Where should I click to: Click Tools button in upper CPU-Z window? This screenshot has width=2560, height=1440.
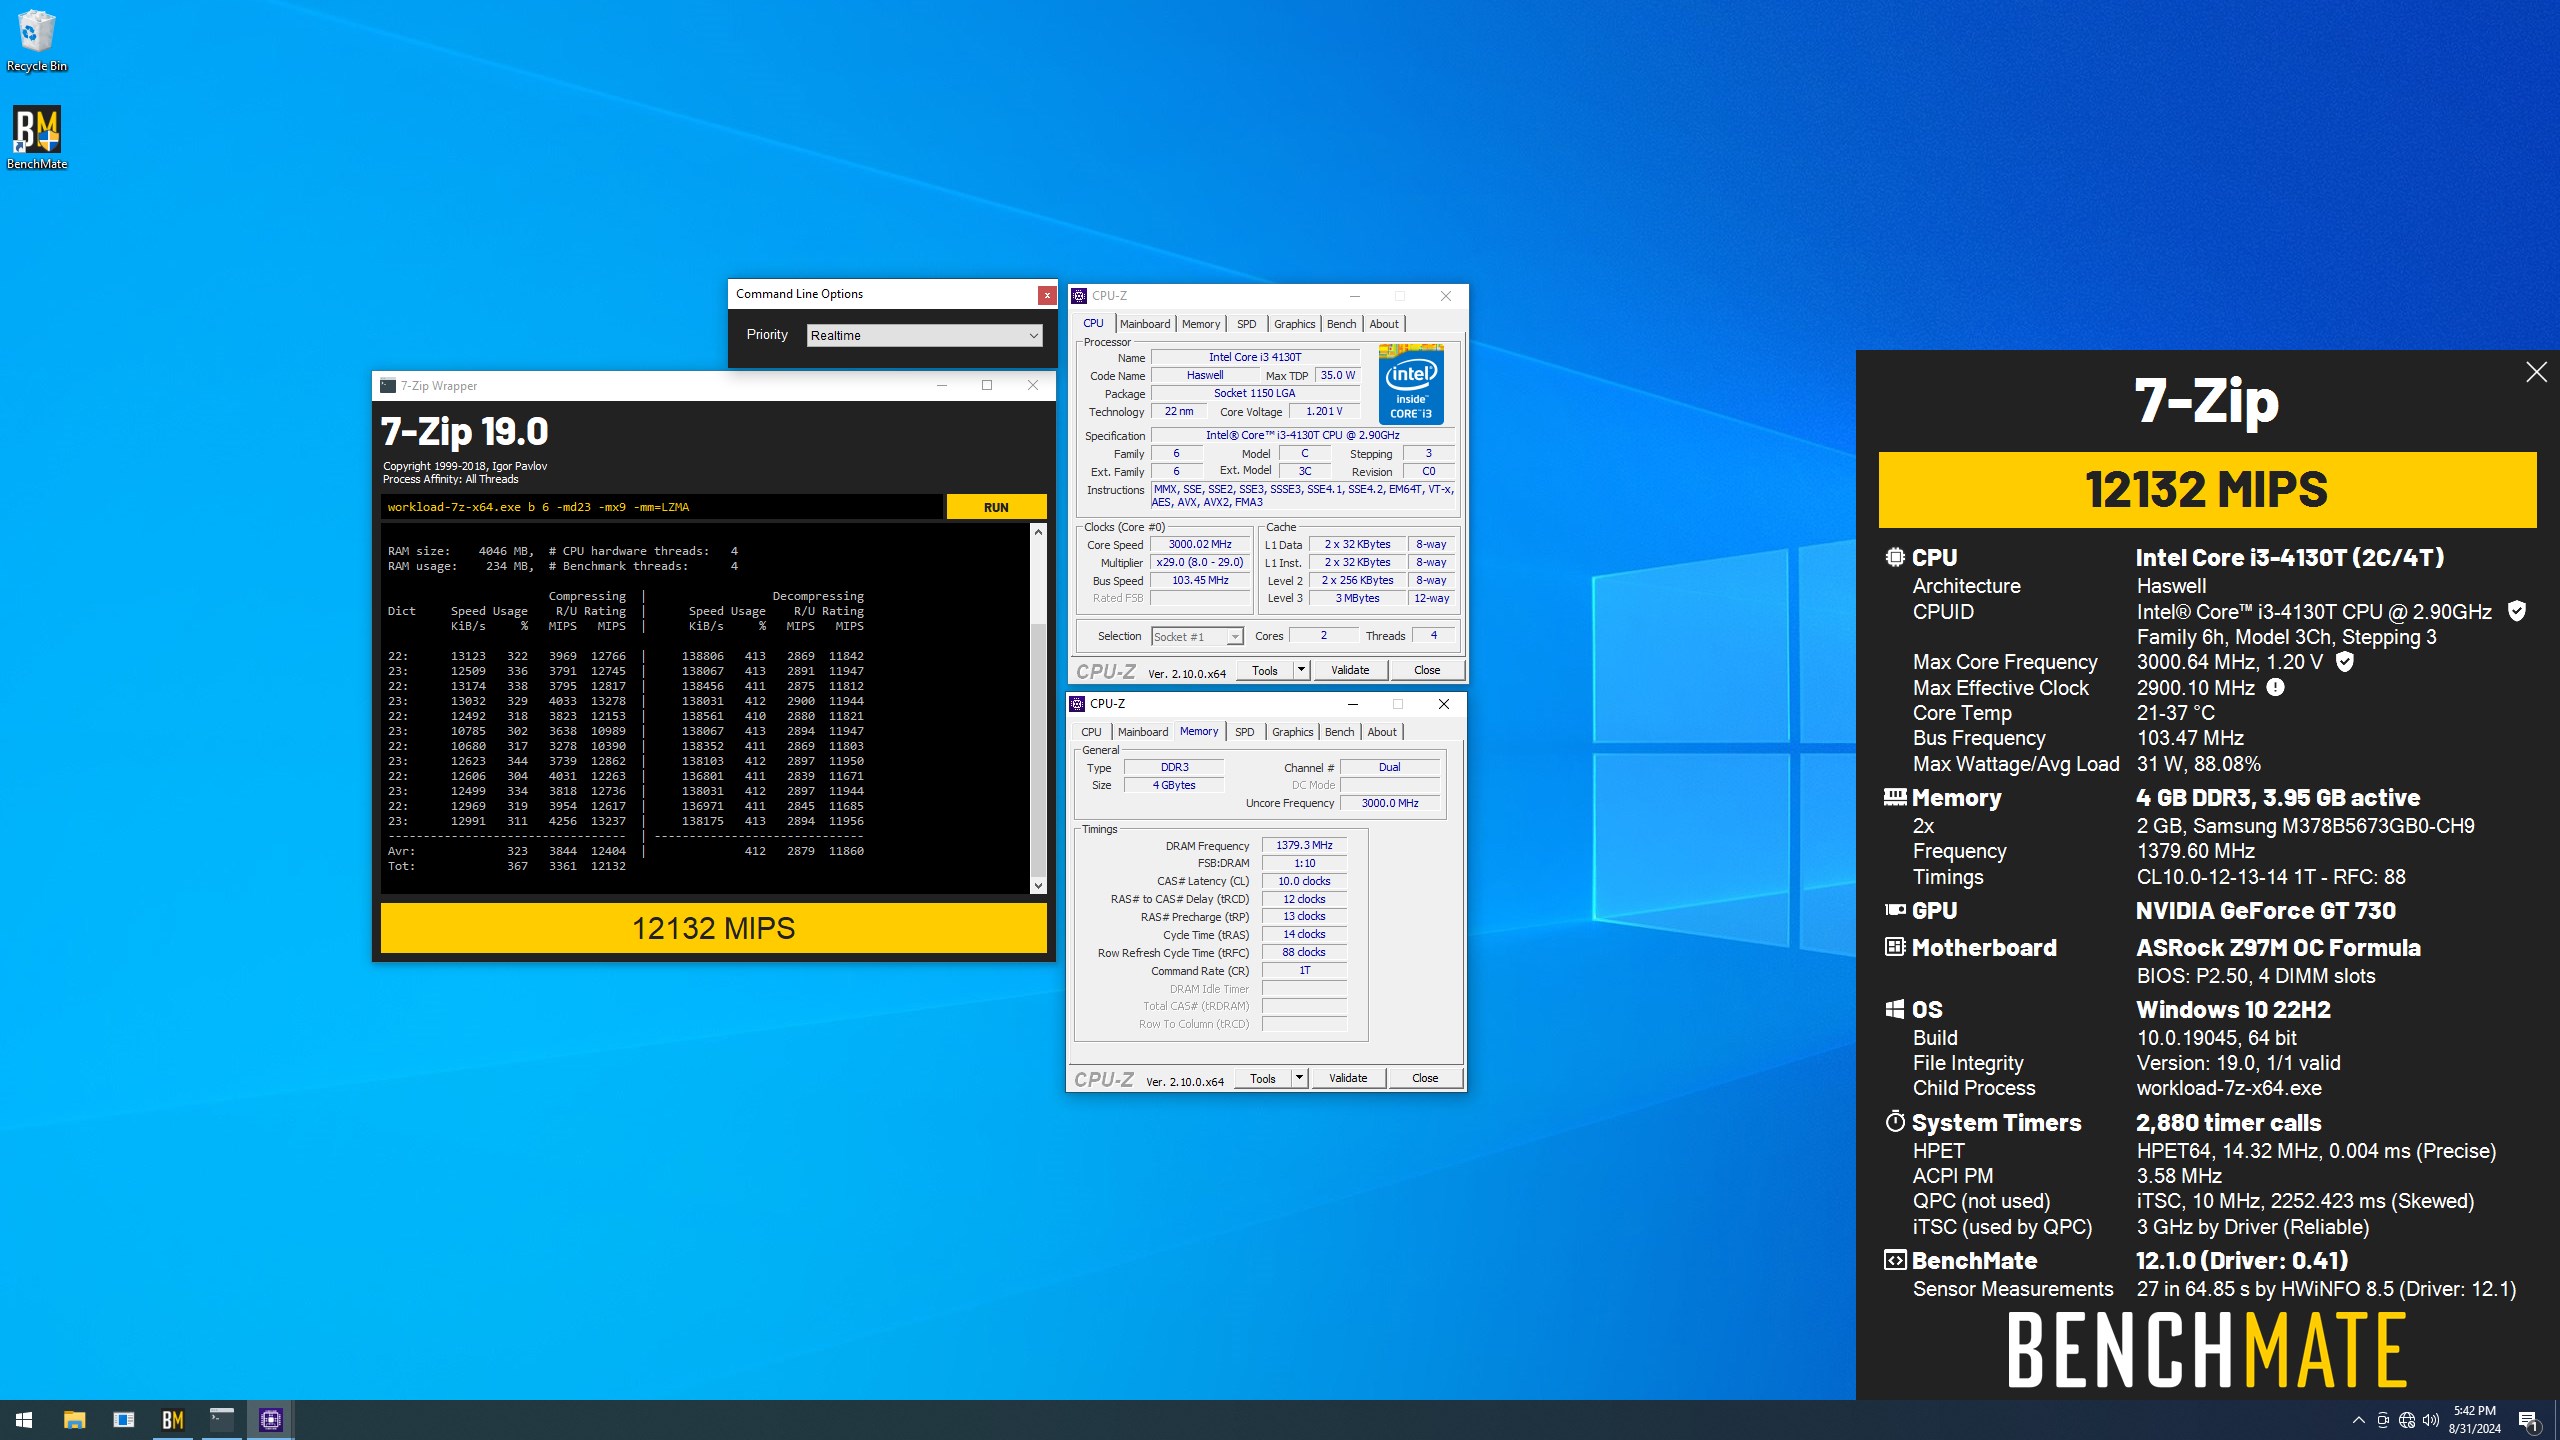[x=1265, y=670]
